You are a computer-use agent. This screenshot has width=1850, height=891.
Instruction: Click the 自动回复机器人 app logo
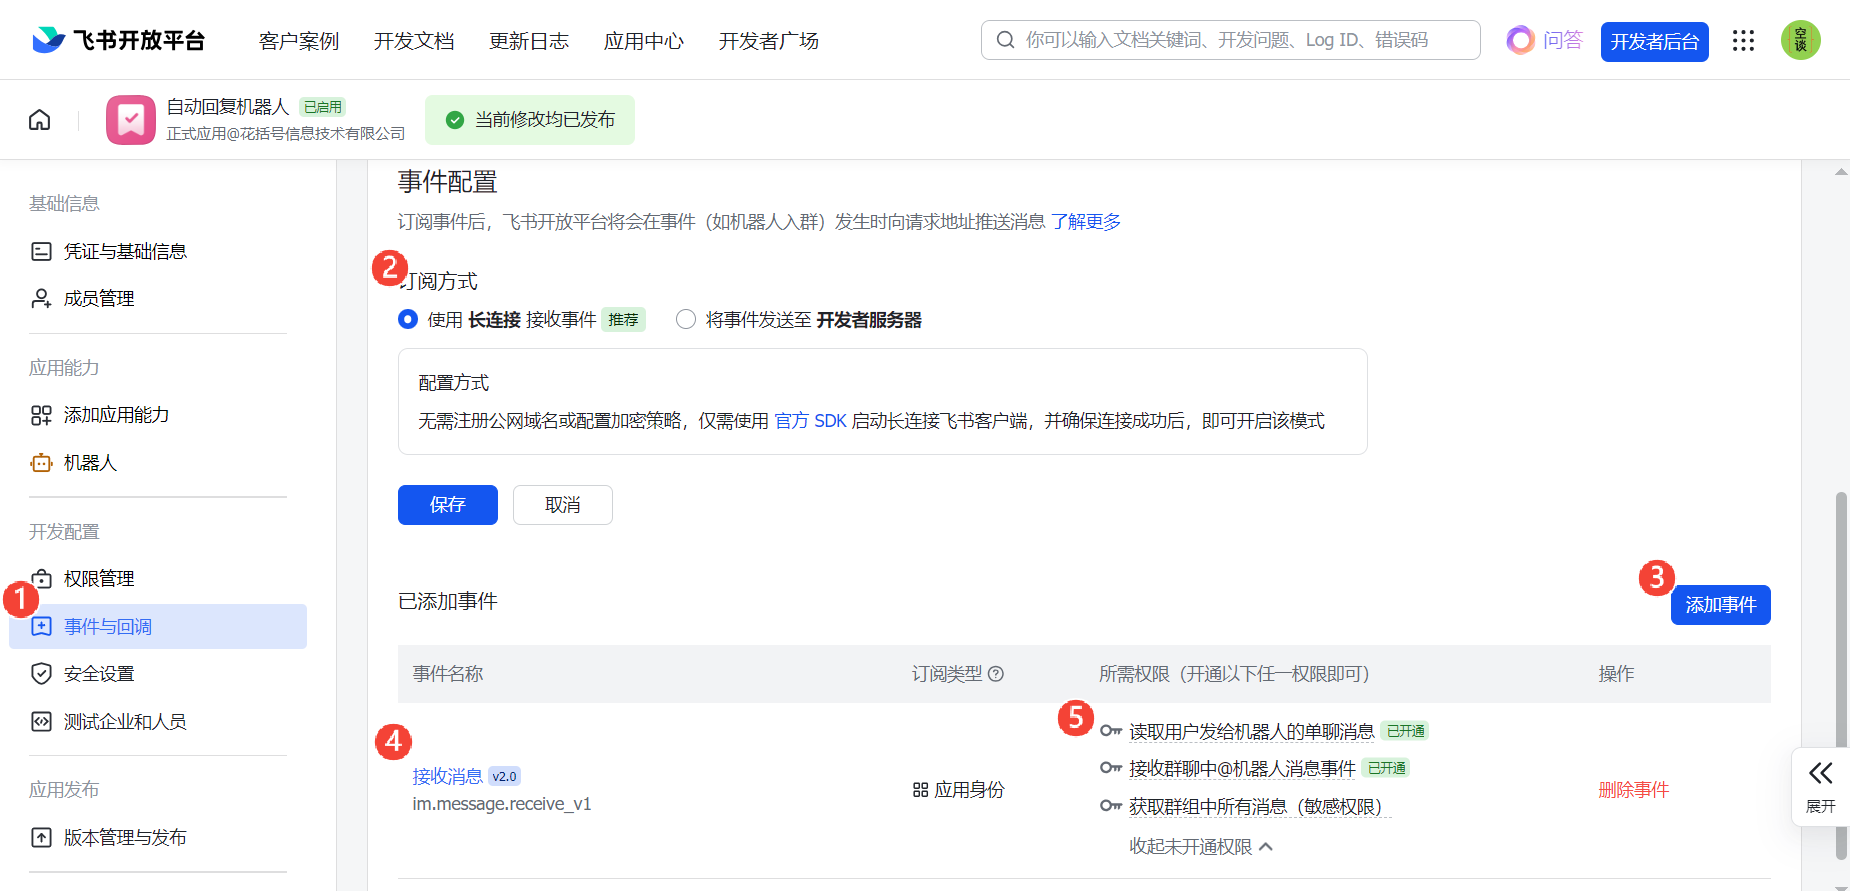coord(131,120)
